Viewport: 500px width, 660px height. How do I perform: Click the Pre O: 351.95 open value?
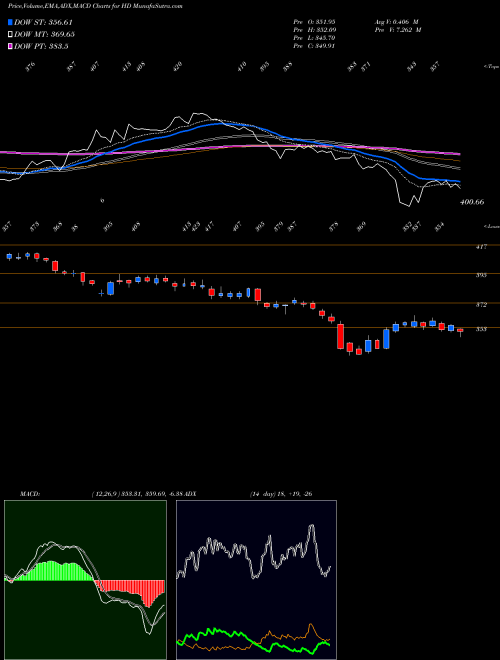[314, 21]
